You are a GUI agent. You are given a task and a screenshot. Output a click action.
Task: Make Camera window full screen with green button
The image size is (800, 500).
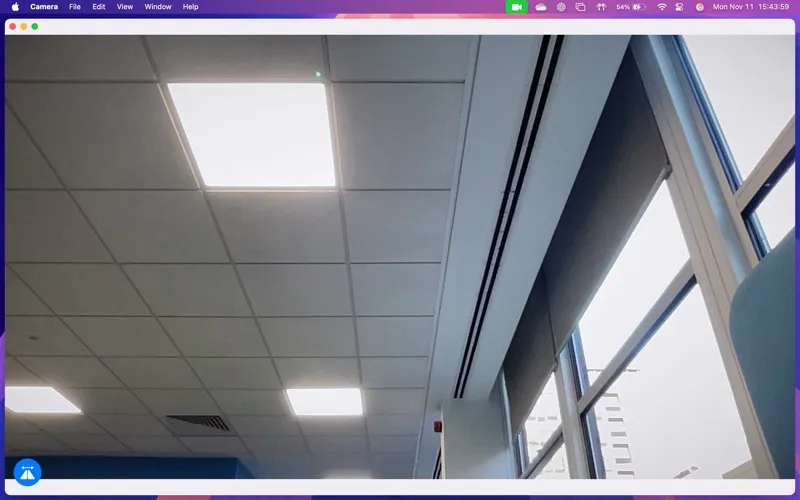(x=35, y=27)
